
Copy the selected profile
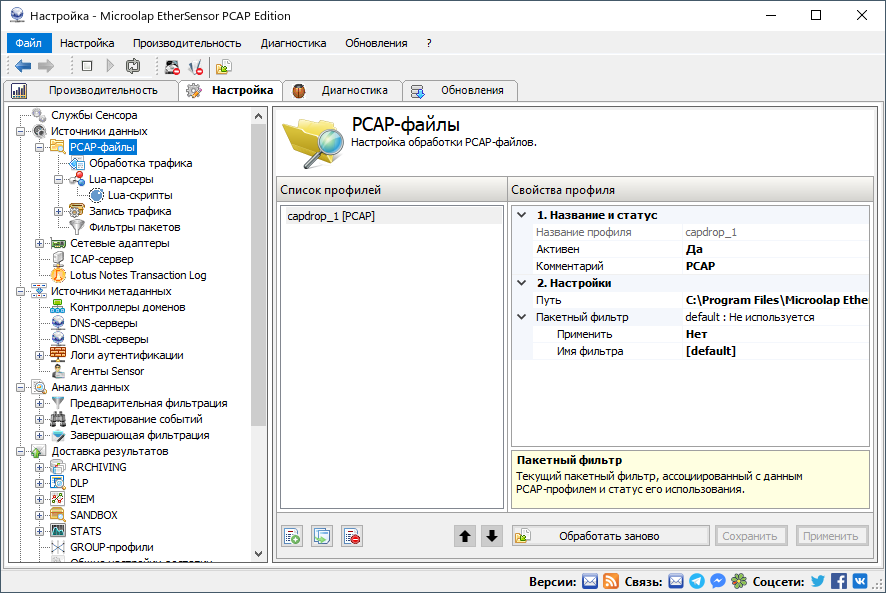[322, 536]
